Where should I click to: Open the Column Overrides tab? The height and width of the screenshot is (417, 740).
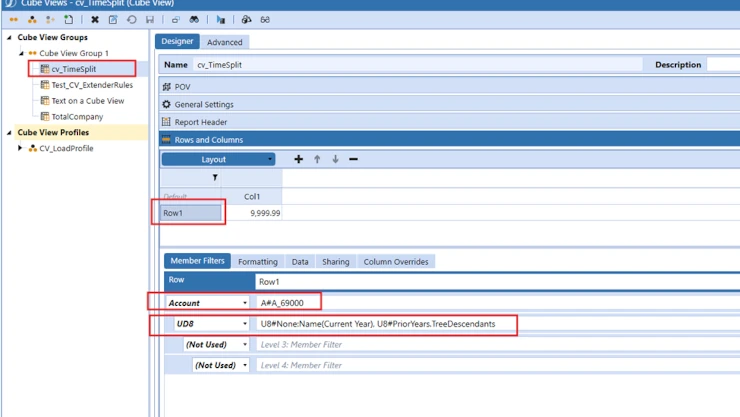pyautogui.click(x=395, y=262)
